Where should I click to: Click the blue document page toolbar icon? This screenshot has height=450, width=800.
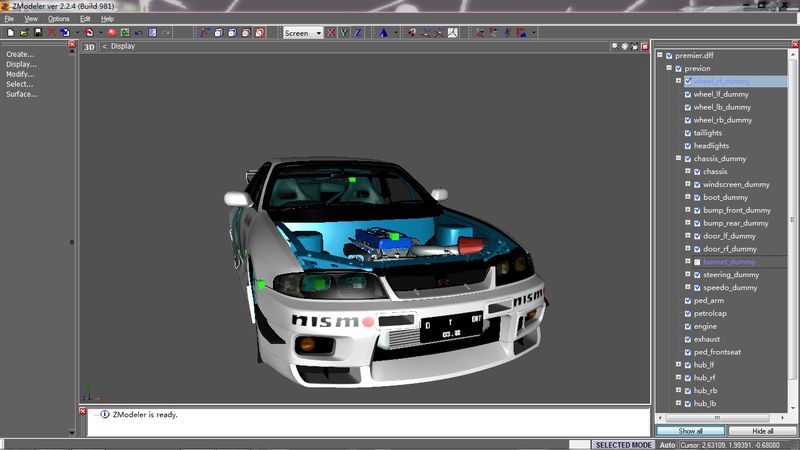click(153, 33)
